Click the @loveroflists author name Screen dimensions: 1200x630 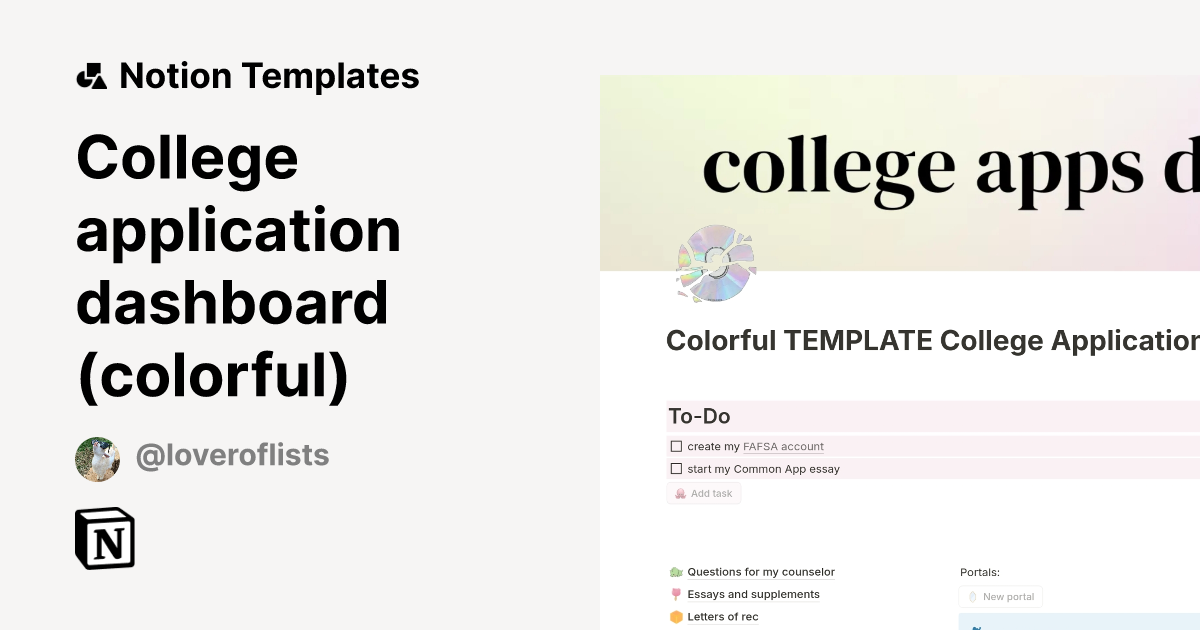(x=232, y=456)
